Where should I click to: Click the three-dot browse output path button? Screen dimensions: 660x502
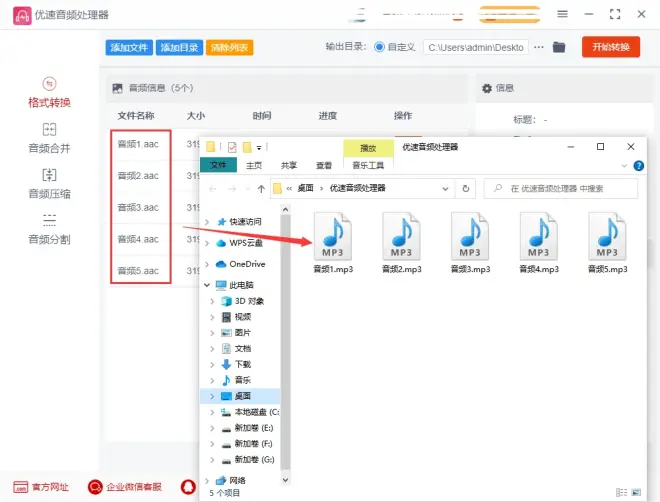point(539,47)
